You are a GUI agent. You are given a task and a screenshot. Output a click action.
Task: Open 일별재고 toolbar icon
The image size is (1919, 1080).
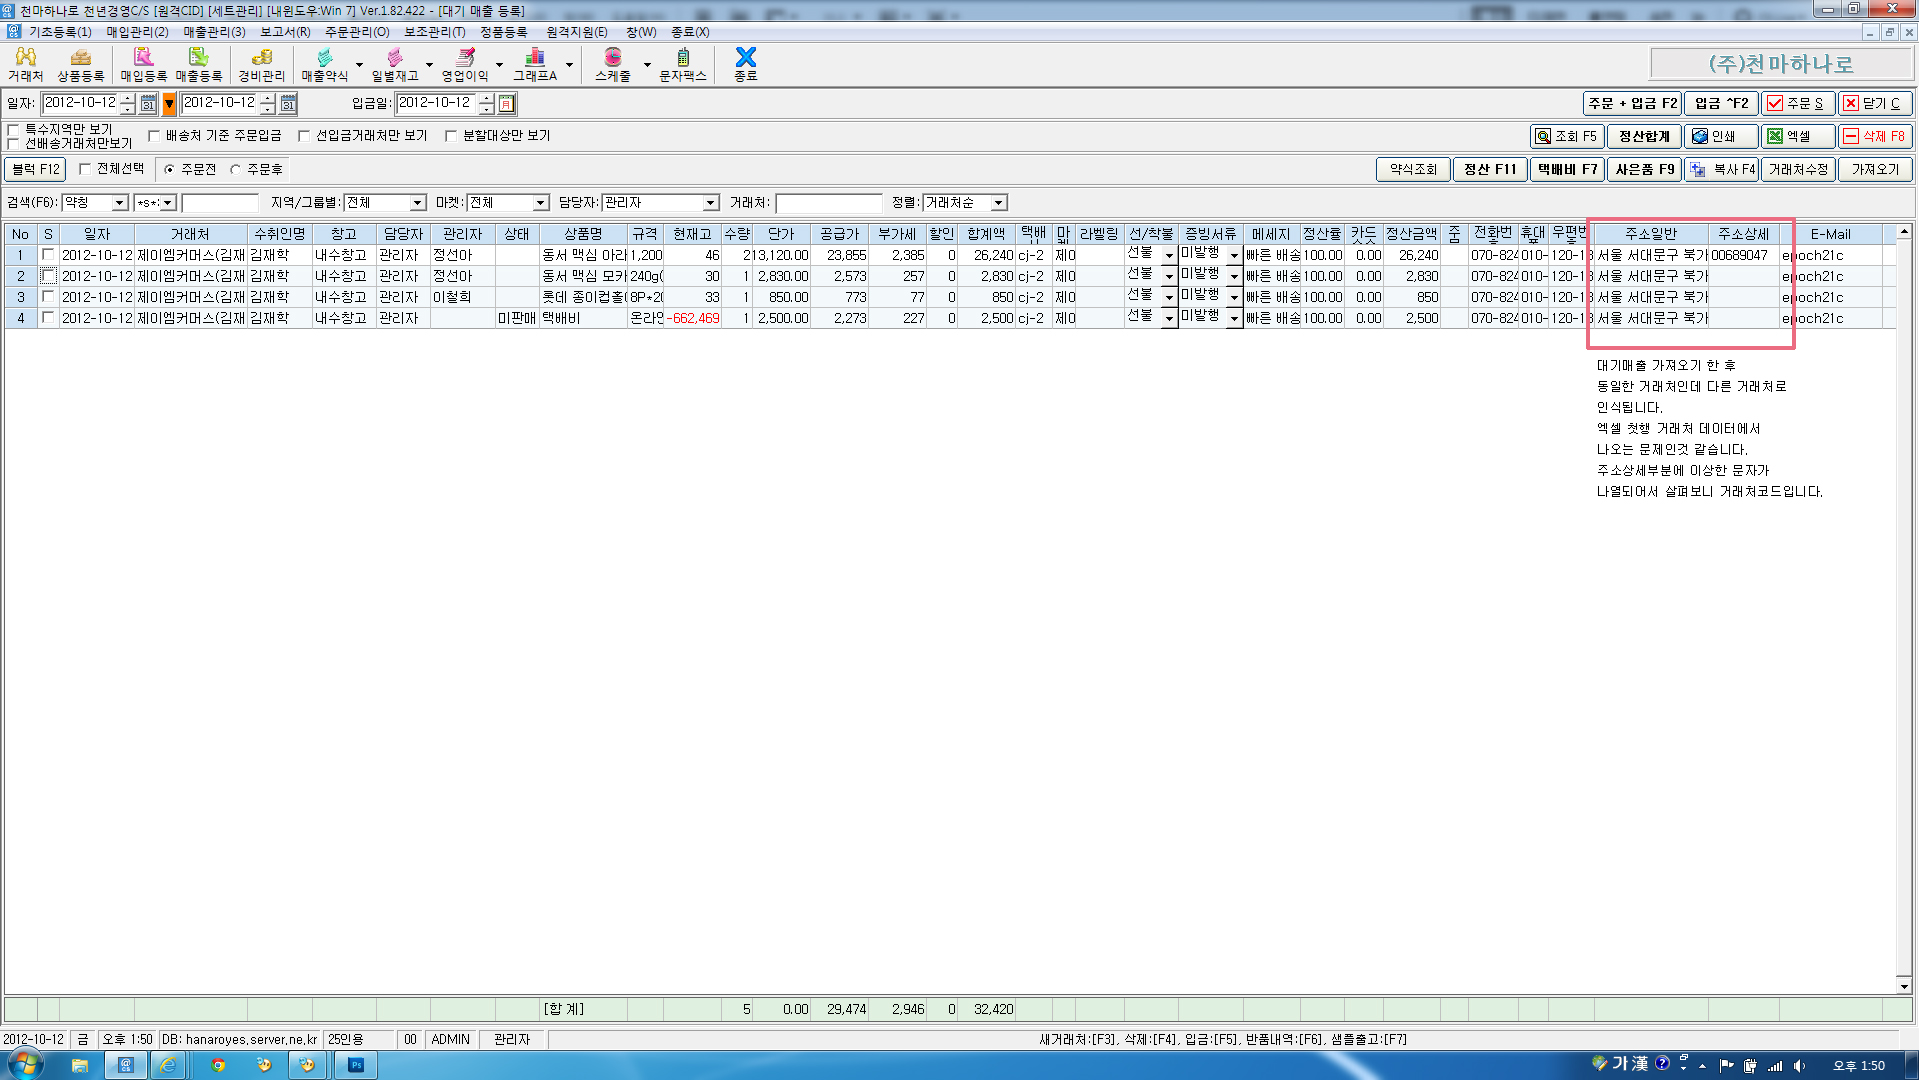point(395,64)
